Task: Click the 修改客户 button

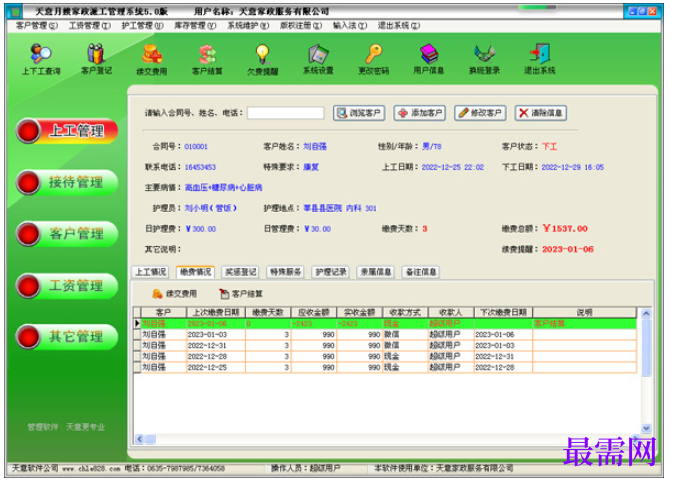Action: click(480, 113)
